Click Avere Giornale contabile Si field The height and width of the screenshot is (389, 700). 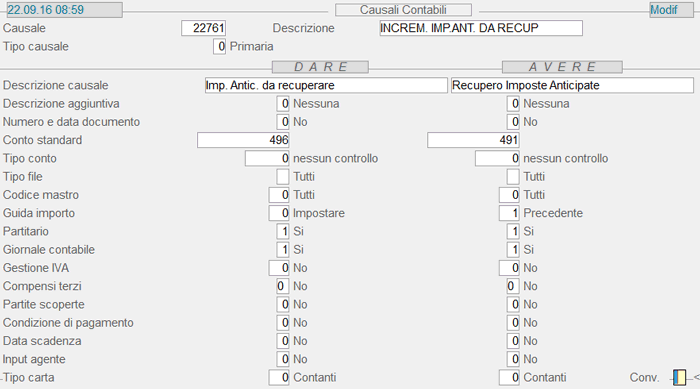tap(513, 250)
